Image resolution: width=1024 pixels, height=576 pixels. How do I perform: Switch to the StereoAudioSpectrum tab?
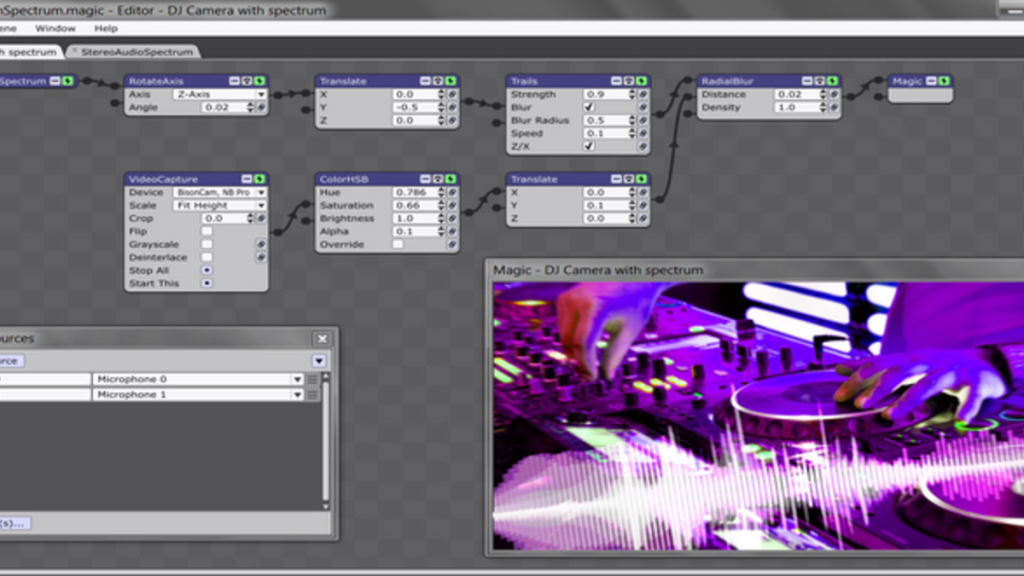click(x=135, y=51)
